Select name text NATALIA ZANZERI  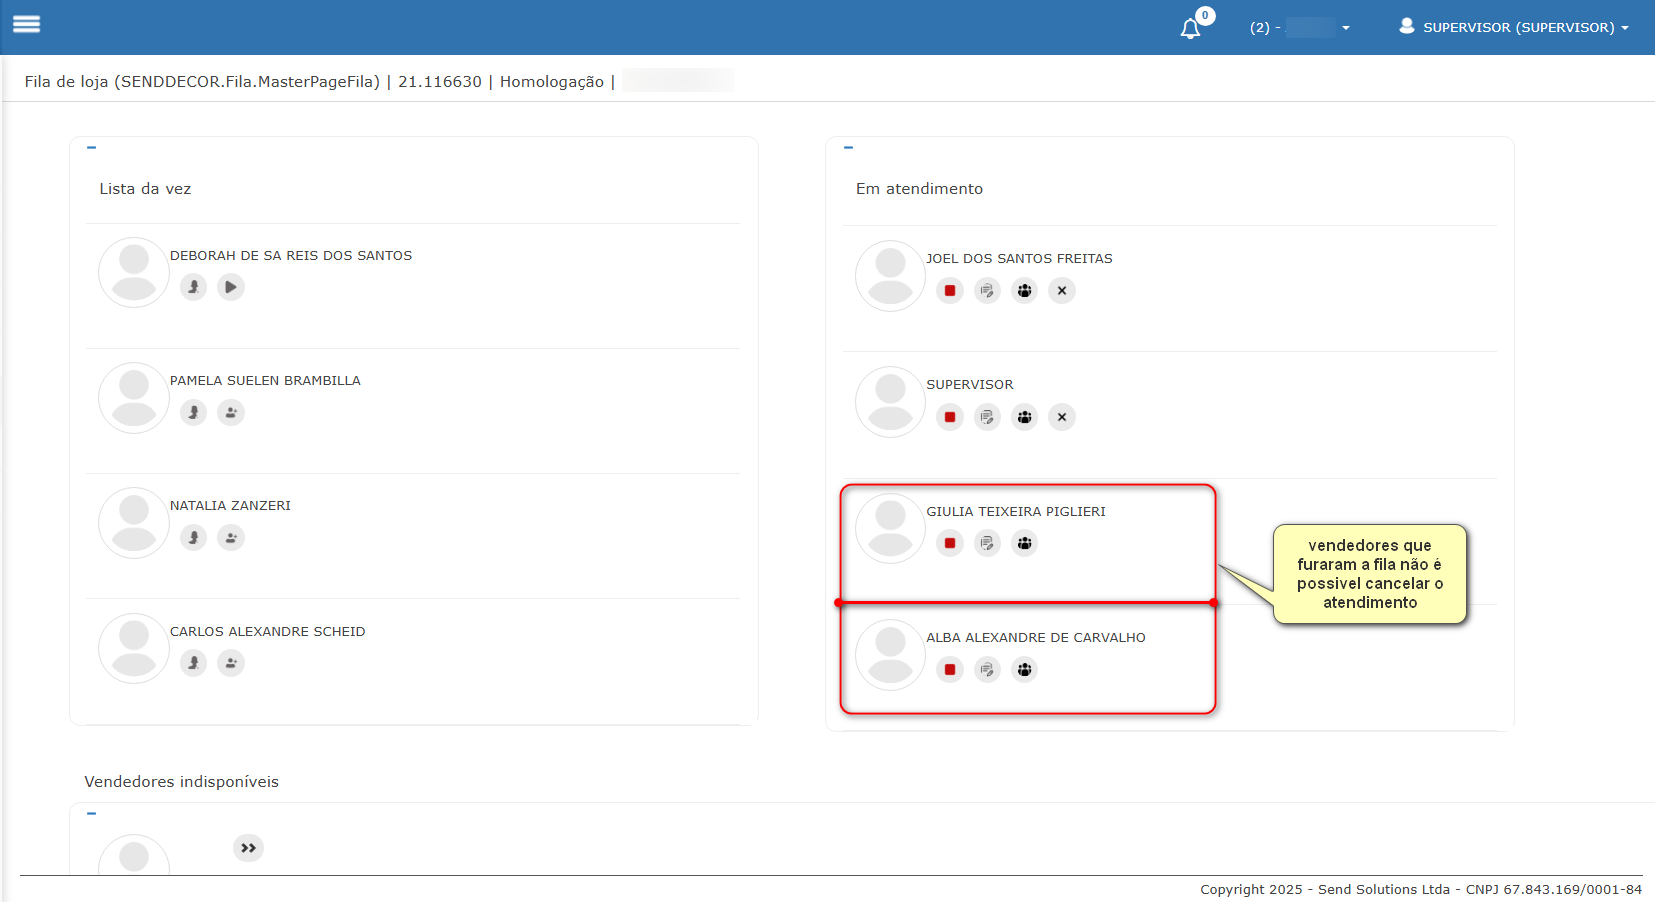(230, 506)
